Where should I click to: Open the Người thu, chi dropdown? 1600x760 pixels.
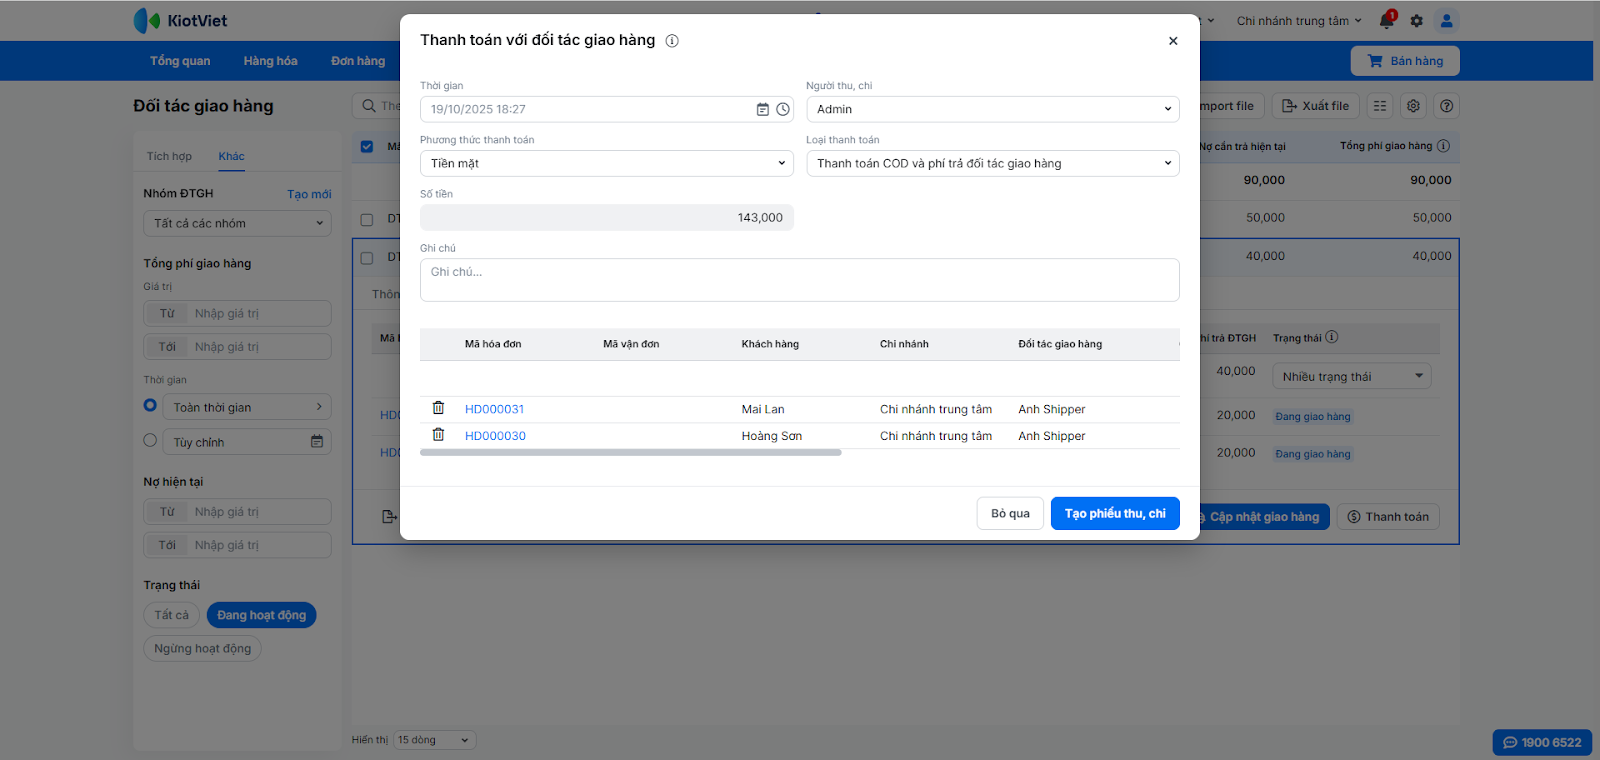click(992, 109)
